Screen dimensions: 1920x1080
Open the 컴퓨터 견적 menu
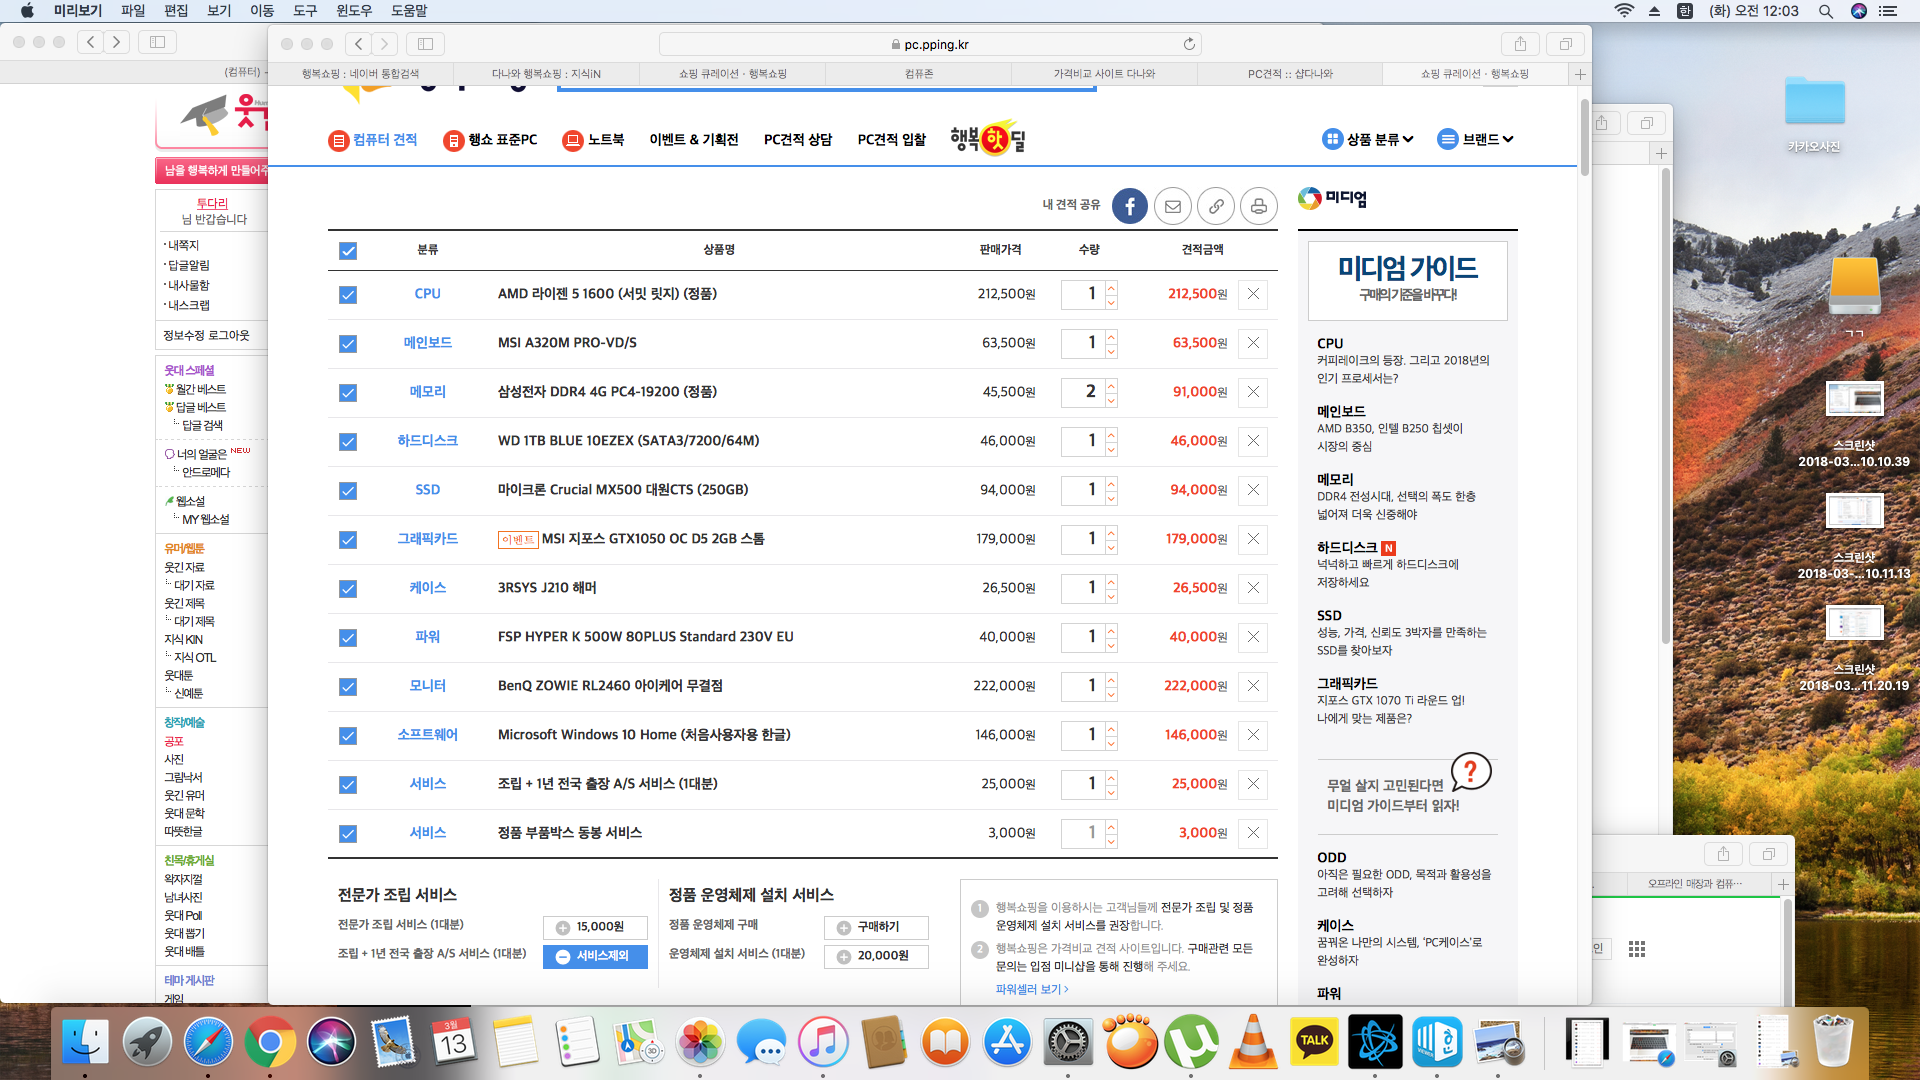click(x=373, y=140)
